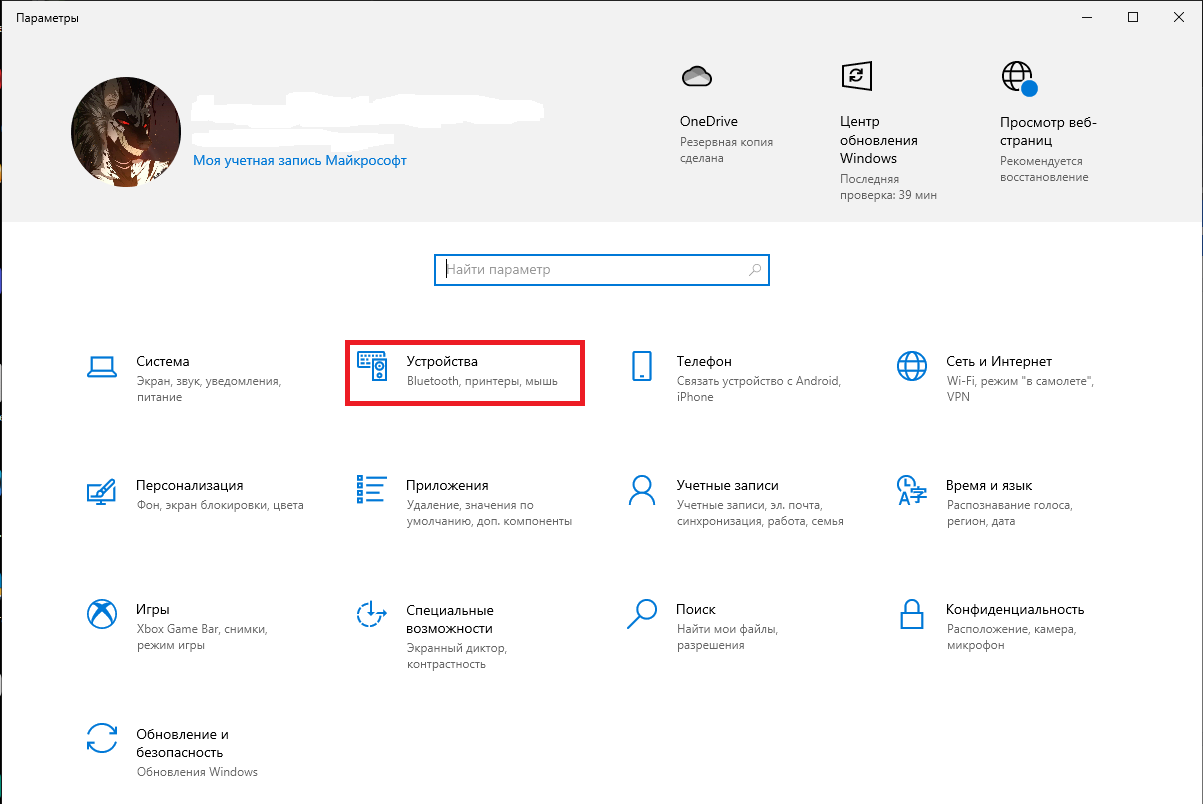Click the web browsing globe icon
The image size is (1203, 804).
click(1018, 77)
